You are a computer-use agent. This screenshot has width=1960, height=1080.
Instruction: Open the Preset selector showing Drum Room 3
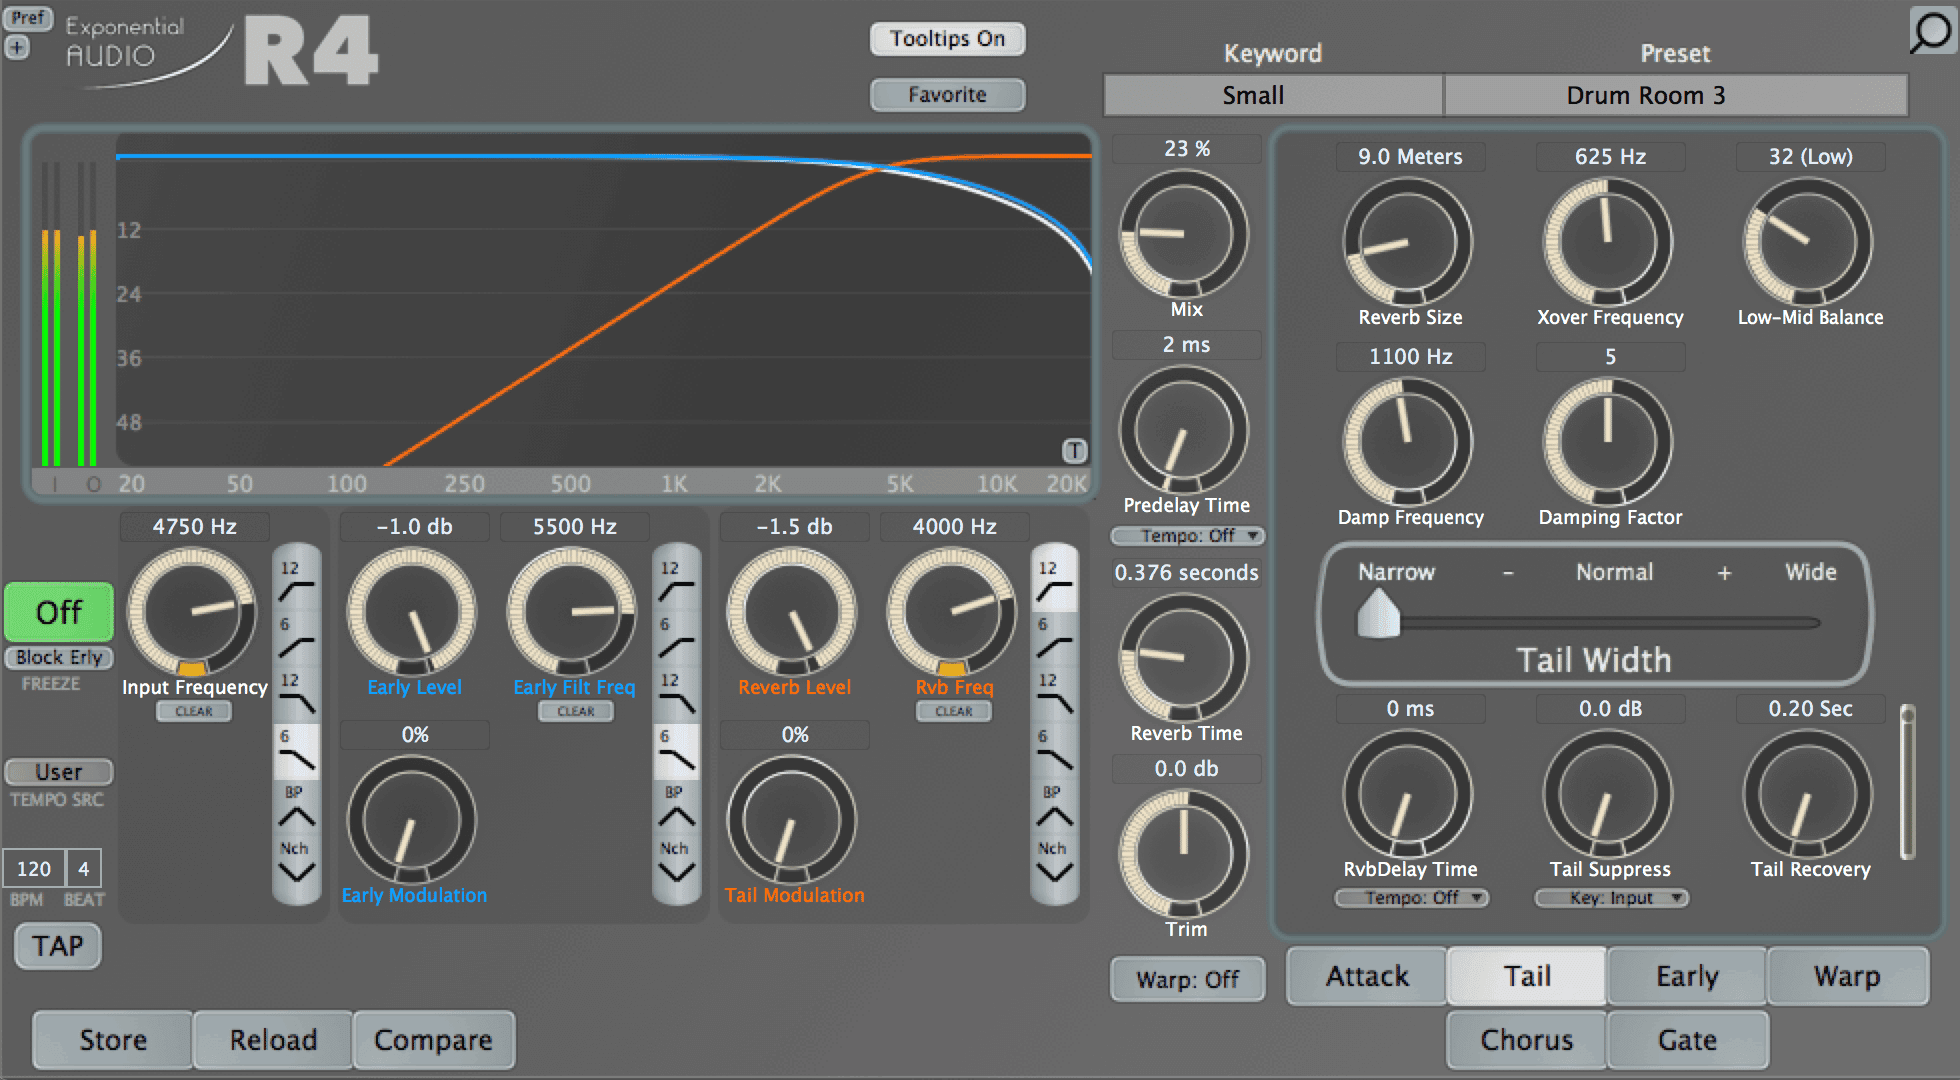tap(1676, 96)
